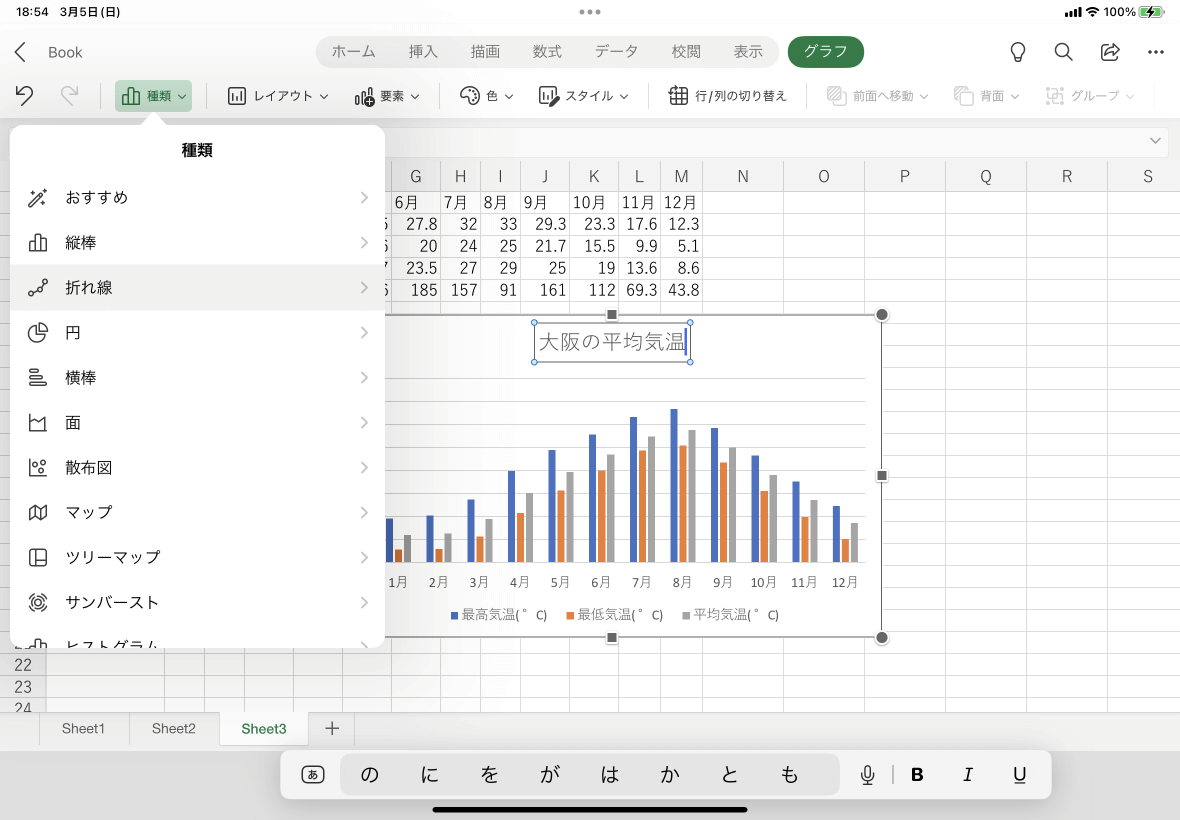Tap the は keyboard suggestion
The image size is (1180, 820).
(x=610, y=774)
